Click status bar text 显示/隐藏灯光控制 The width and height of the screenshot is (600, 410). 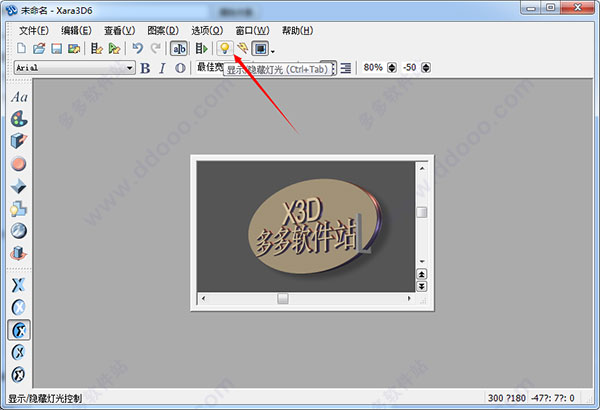point(45,399)
